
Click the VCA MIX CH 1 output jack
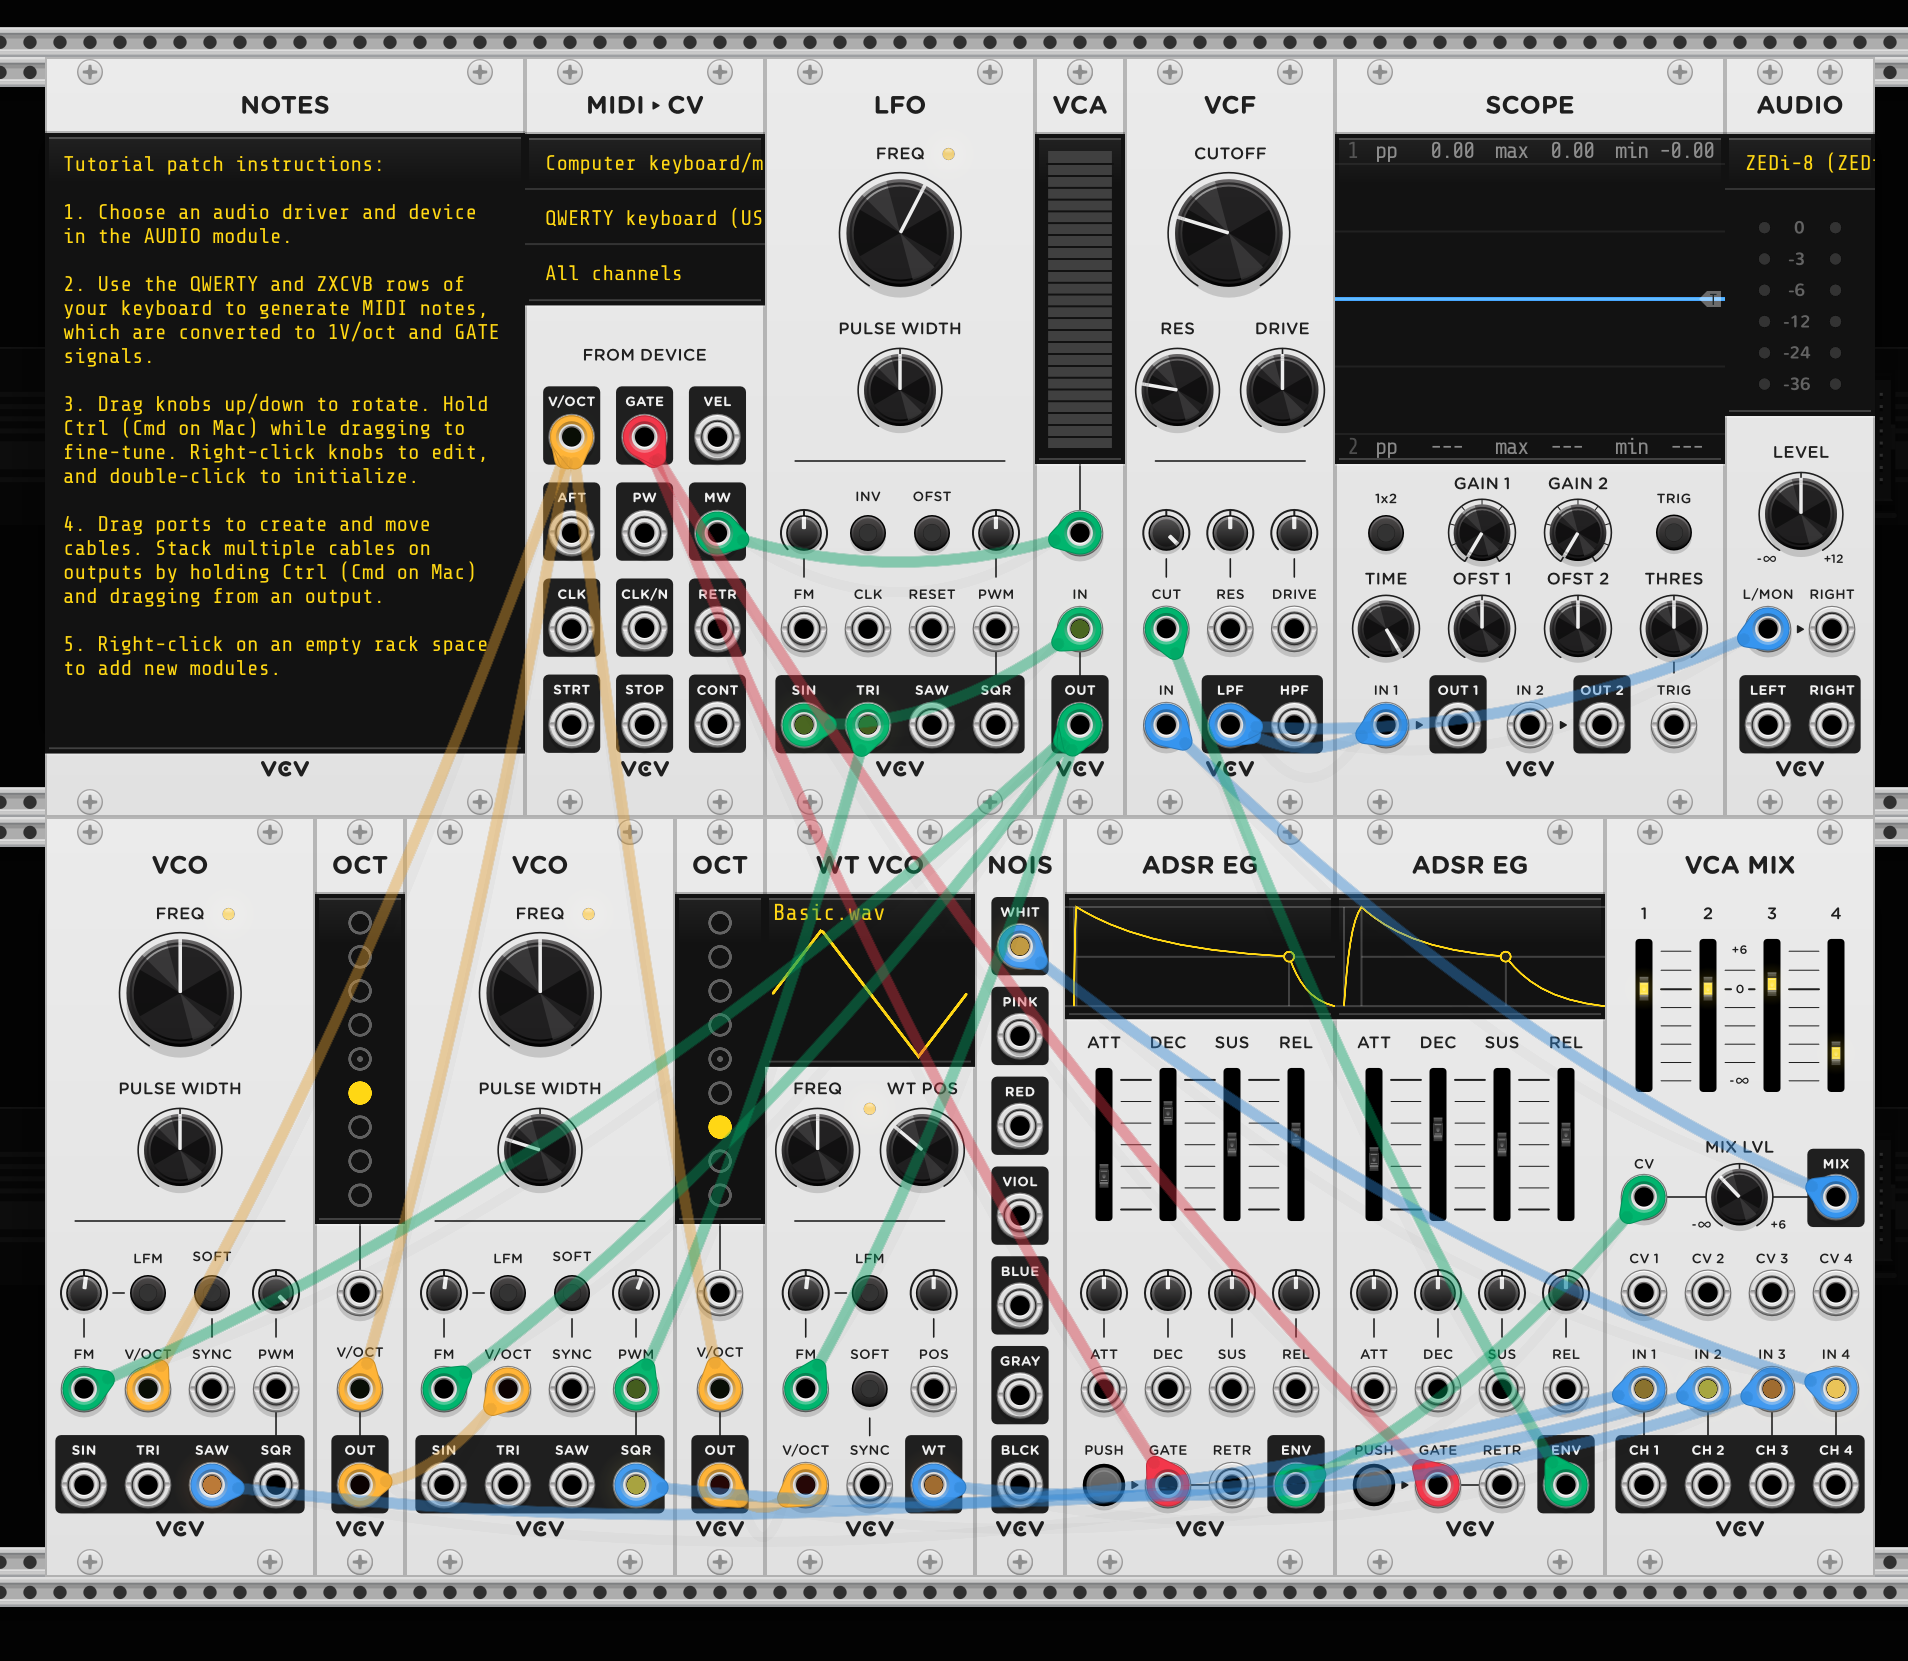pos(1643,1486)
